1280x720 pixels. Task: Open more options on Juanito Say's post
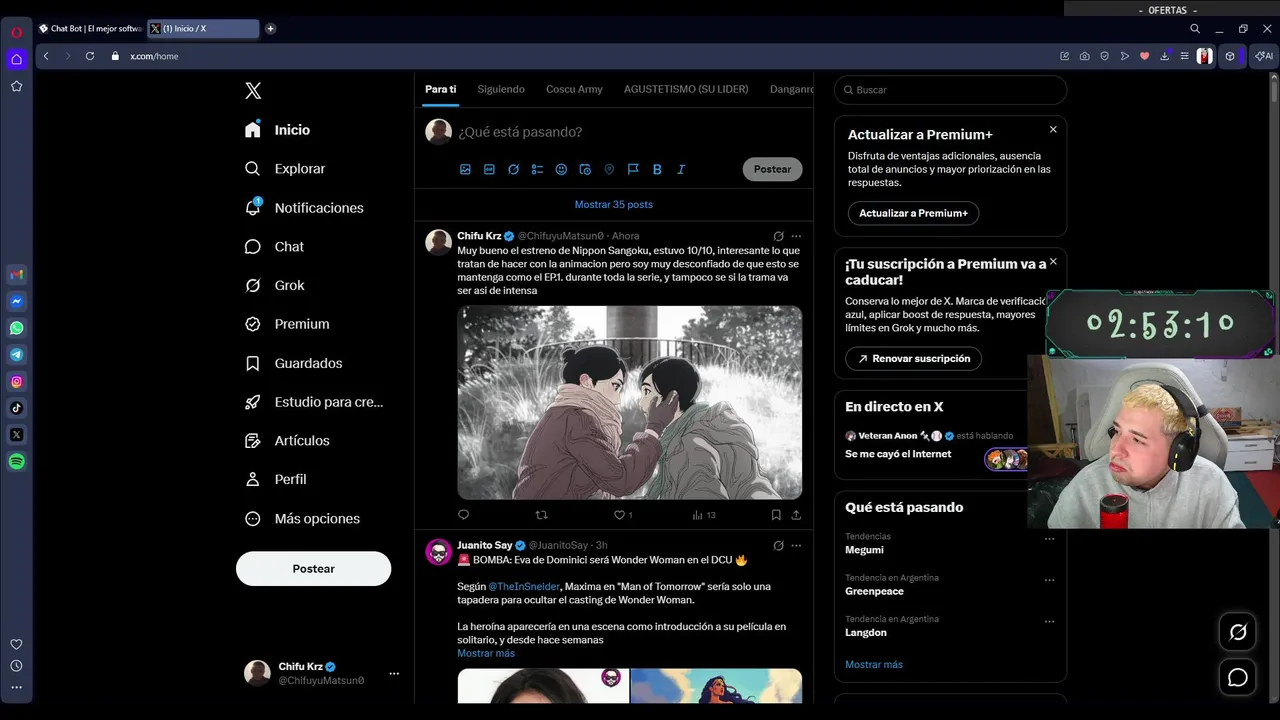pos(796,545)
